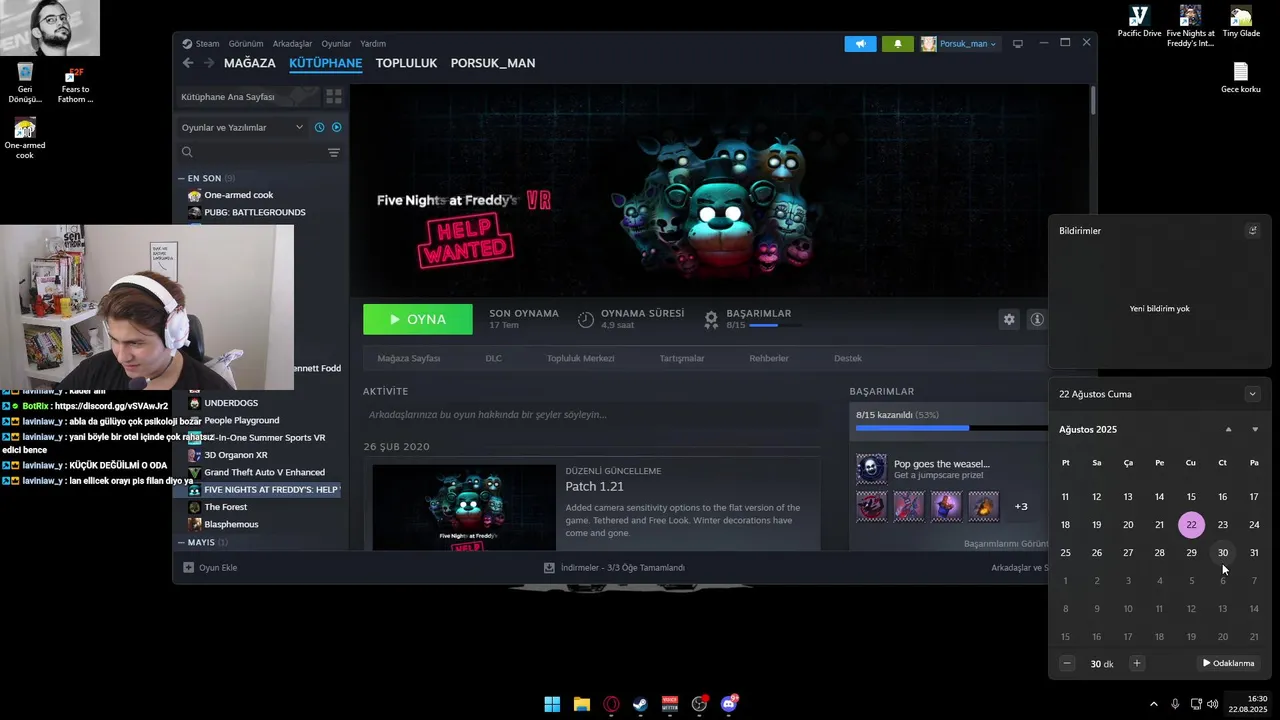Select PUBG: BATTLEGROUNDS in library list
This screenshot has width=1280, height=720.
(254, 212)
